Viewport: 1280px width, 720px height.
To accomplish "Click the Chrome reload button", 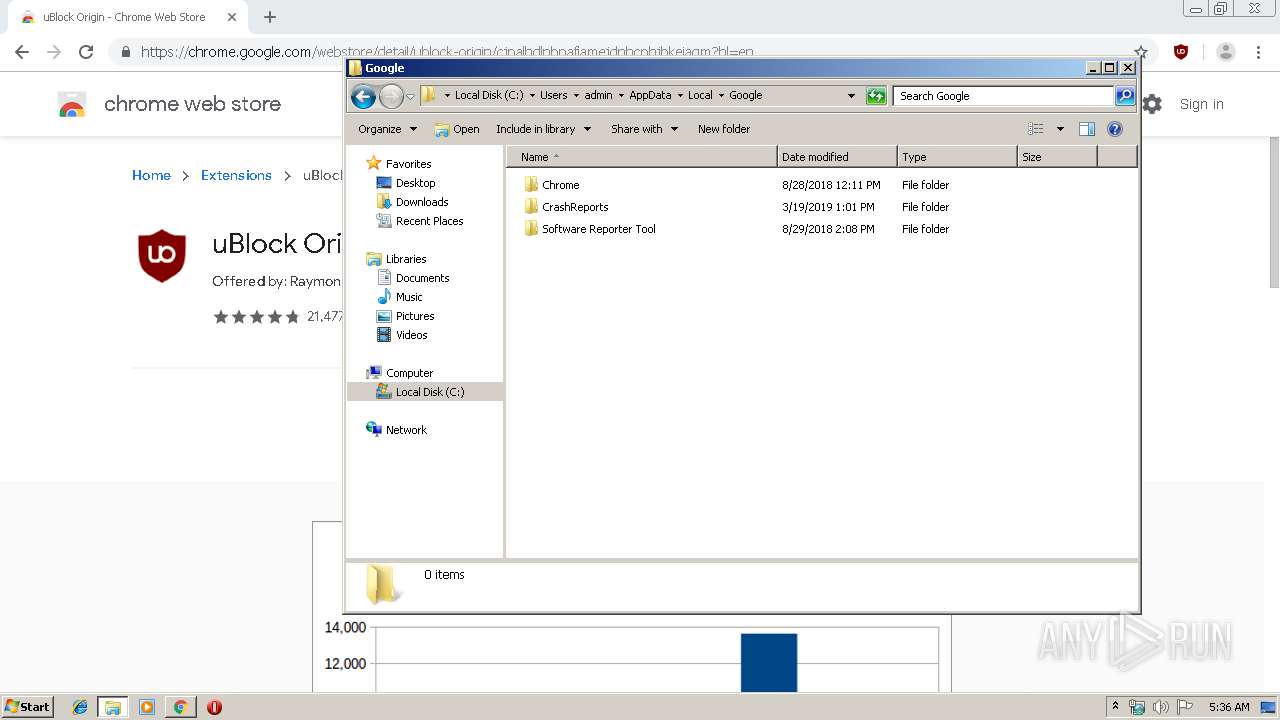I will point(86,52).
